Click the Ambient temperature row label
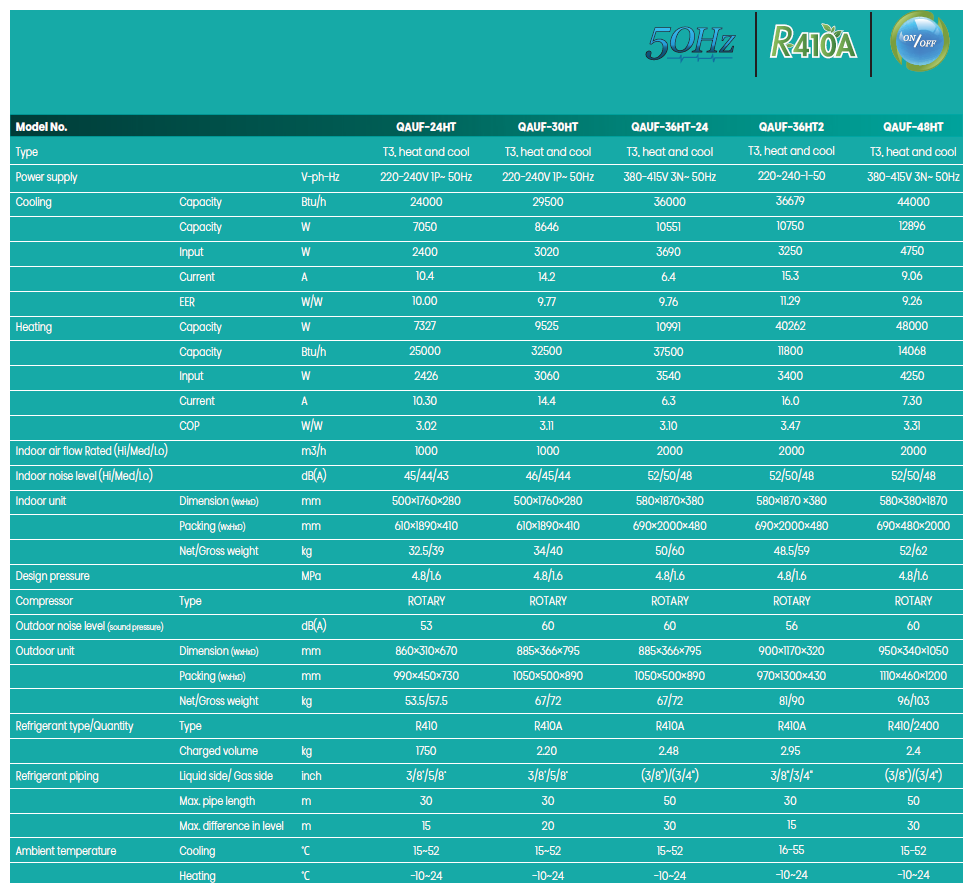 point(66,851)
